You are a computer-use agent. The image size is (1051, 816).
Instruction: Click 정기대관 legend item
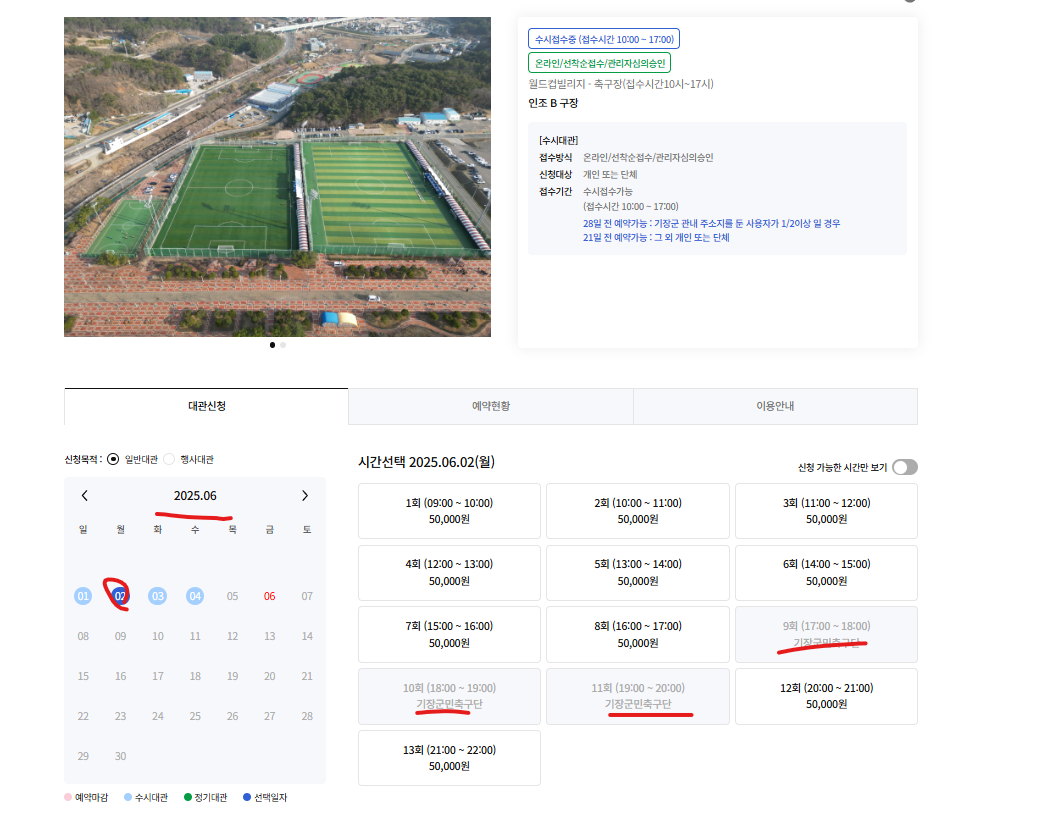pyautogui.click(x=206, y=797)
